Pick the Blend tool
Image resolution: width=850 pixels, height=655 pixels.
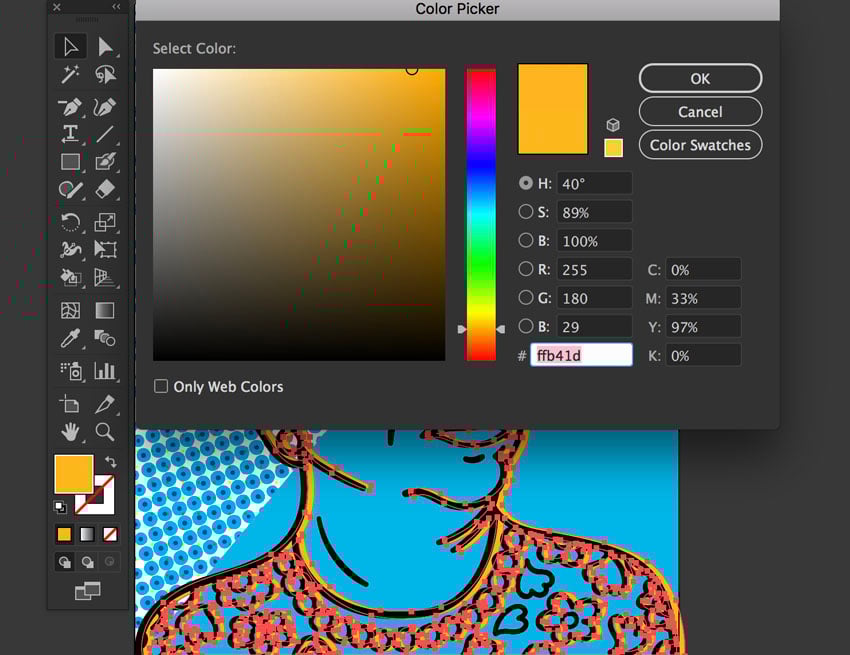coord(105,338)
